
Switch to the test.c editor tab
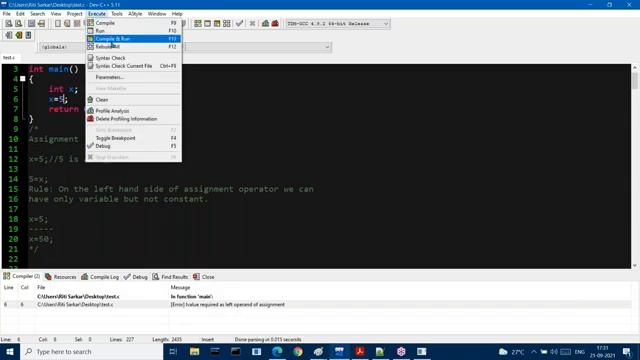click(9, 58)
